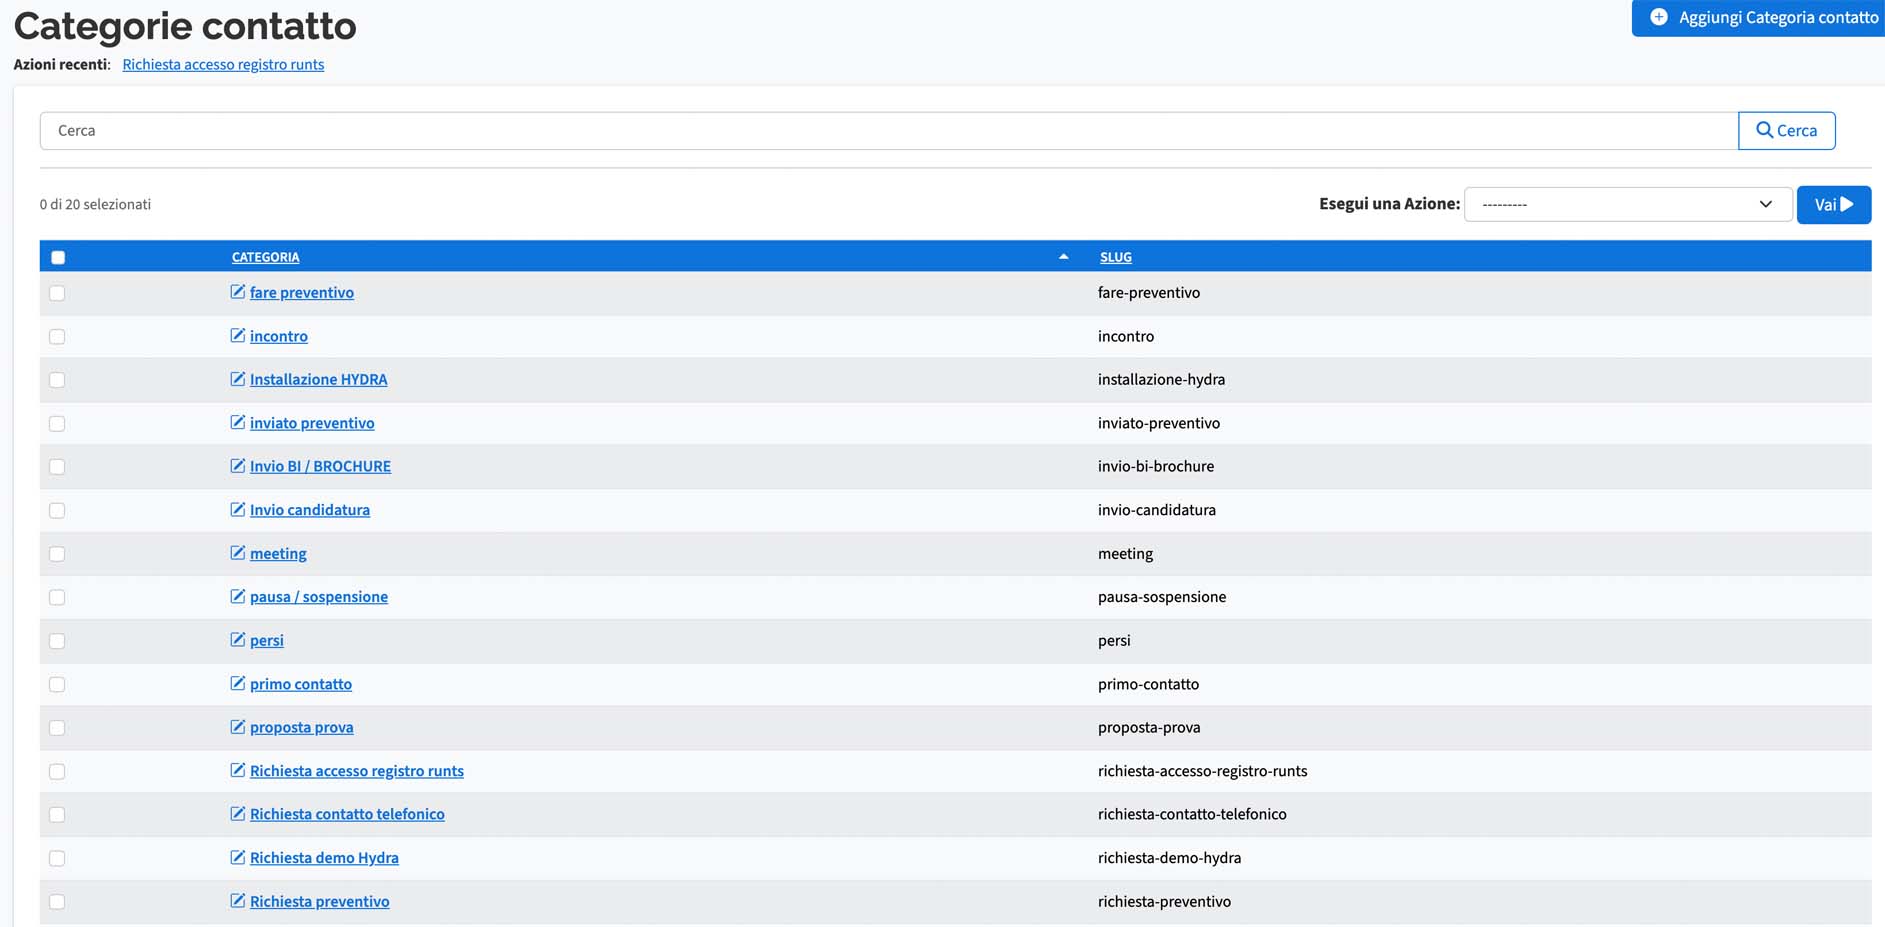1885x927 pixels.
Task: Check the box for the fare preventivo row
Action: point(57,293)
